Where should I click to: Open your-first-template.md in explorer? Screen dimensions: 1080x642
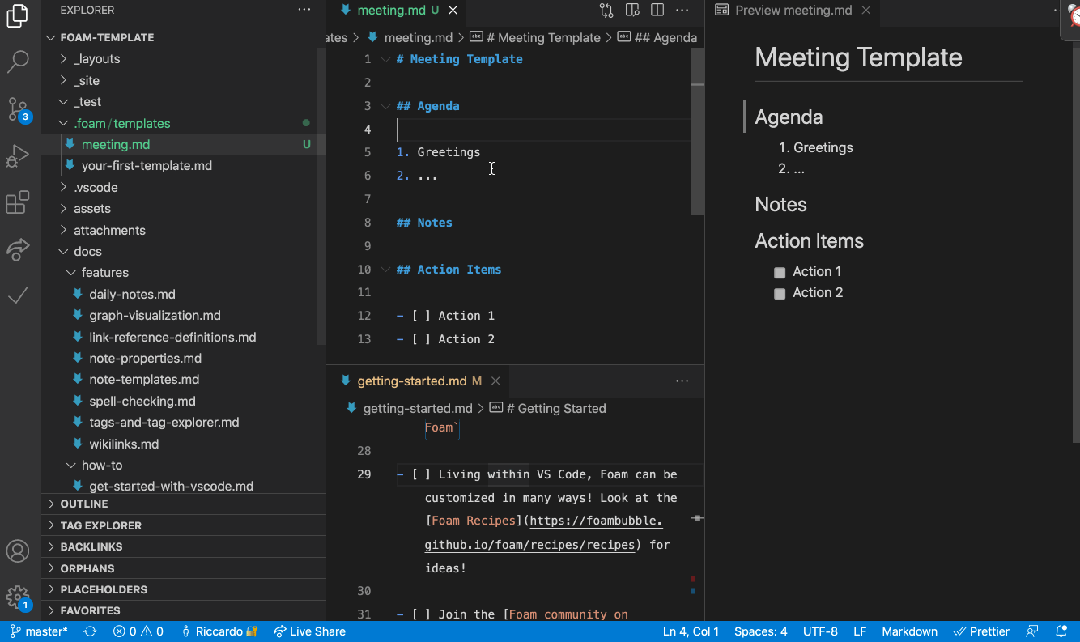tap(146, 166)
